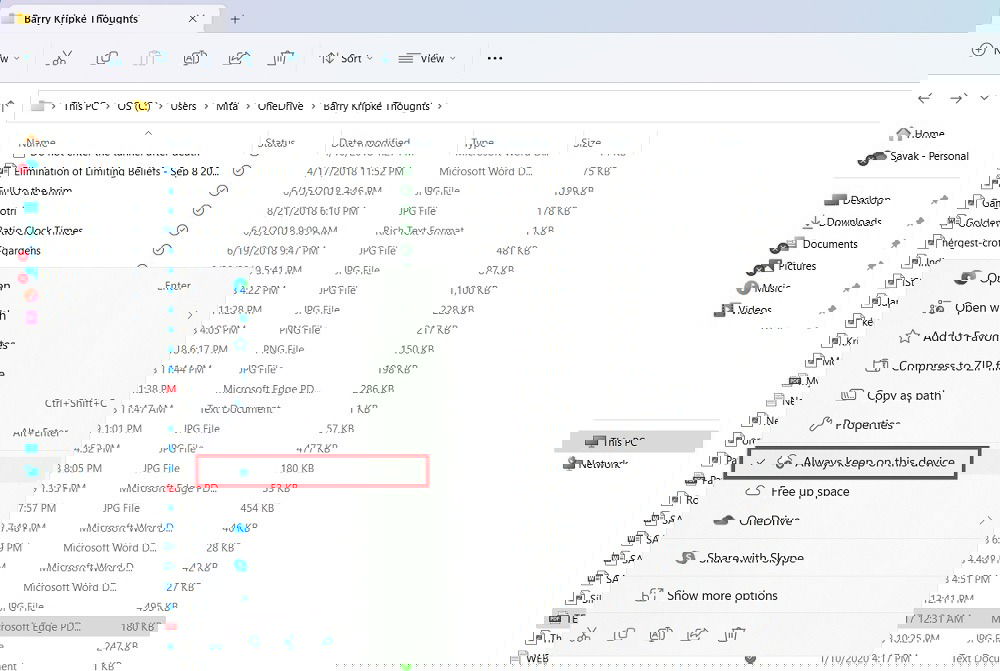Click the Back arrow near the top right
The width and height of the screenshot is (1000, 671).
point(925,98)
